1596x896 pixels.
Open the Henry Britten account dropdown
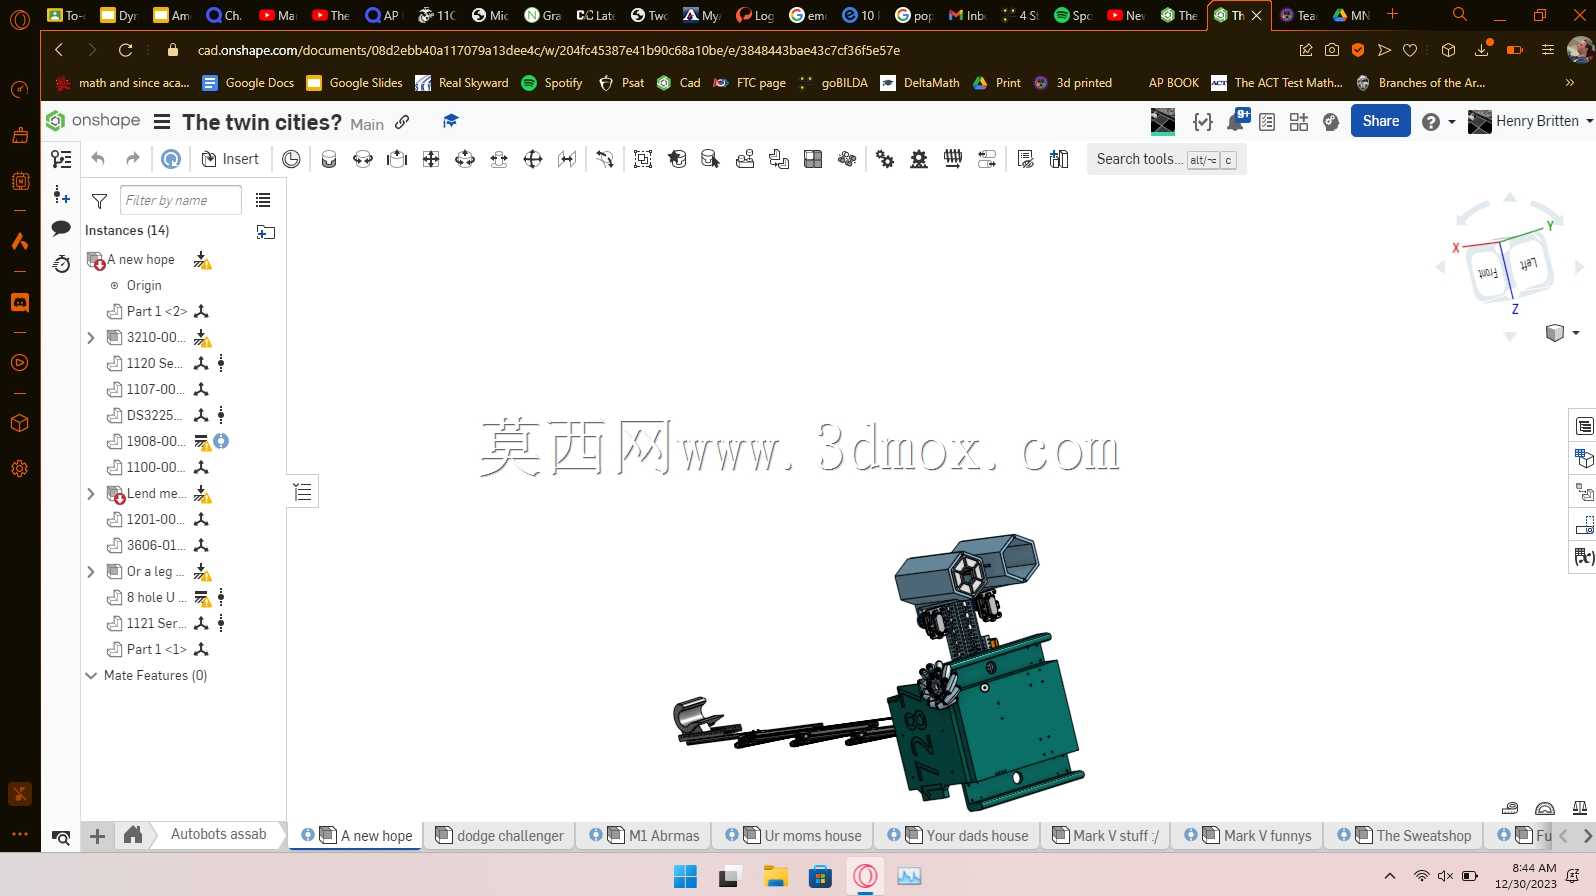(1529, 121)
